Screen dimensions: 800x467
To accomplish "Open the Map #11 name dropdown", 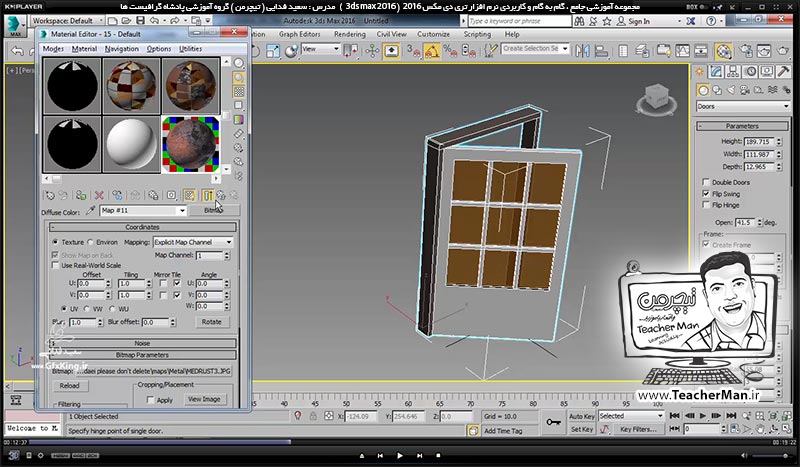I will click(143, 210).
